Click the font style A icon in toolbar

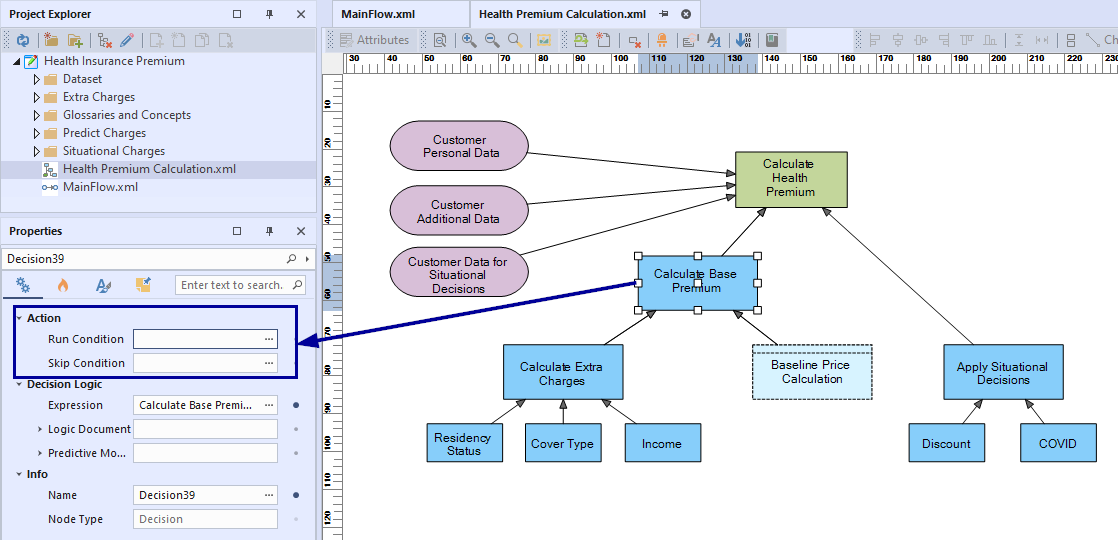pos(714,40)
